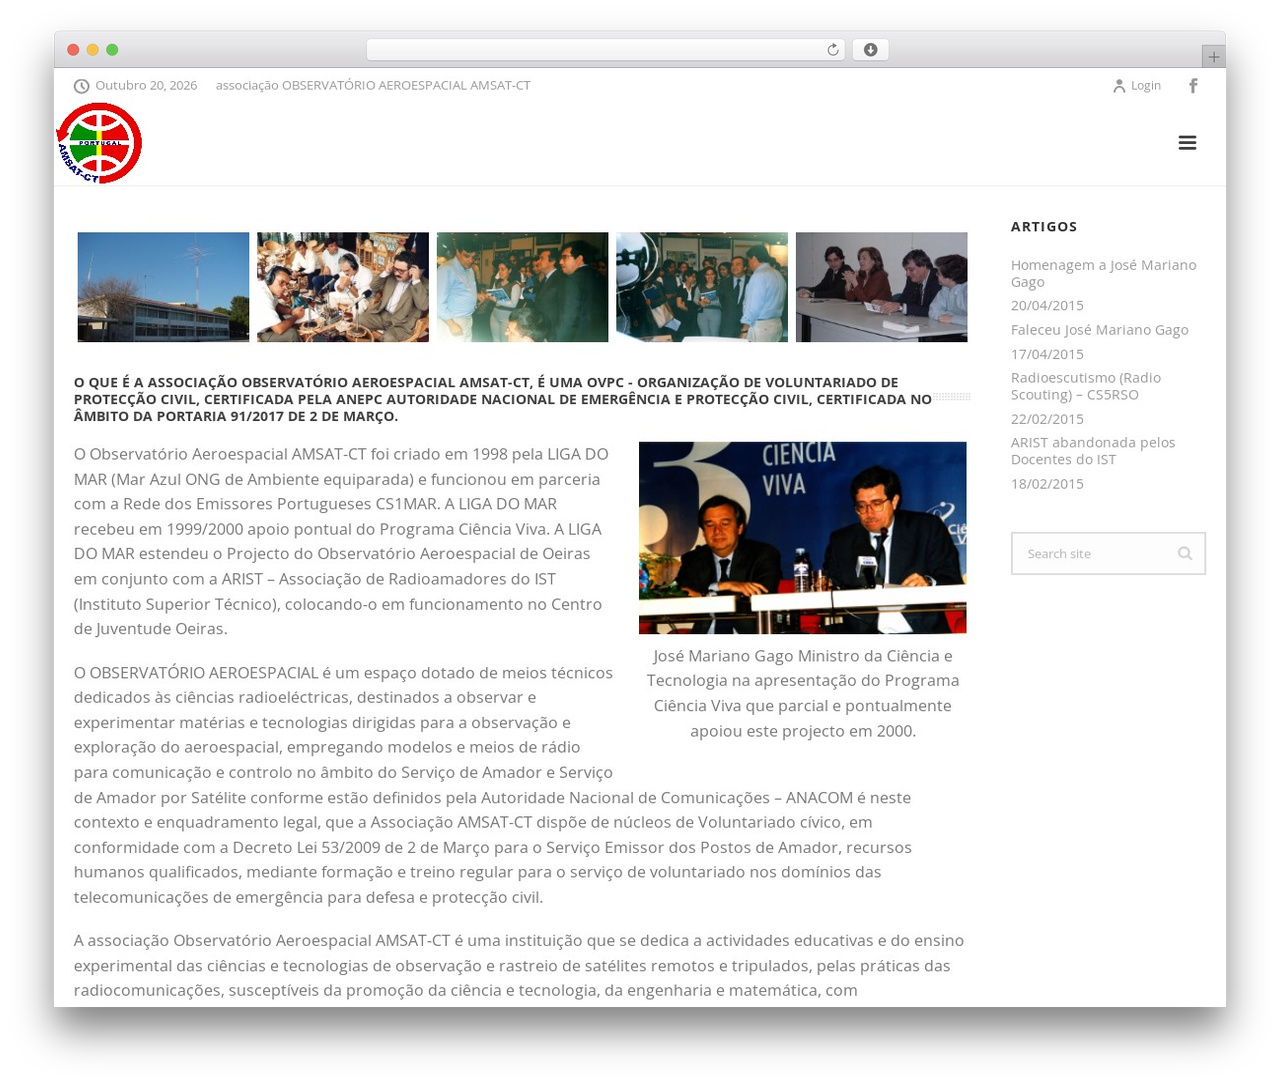The height and width of the screenshot is (1084, 1280).
Task: Click the article date 18/02/2015
Action: coord(1047,484)
